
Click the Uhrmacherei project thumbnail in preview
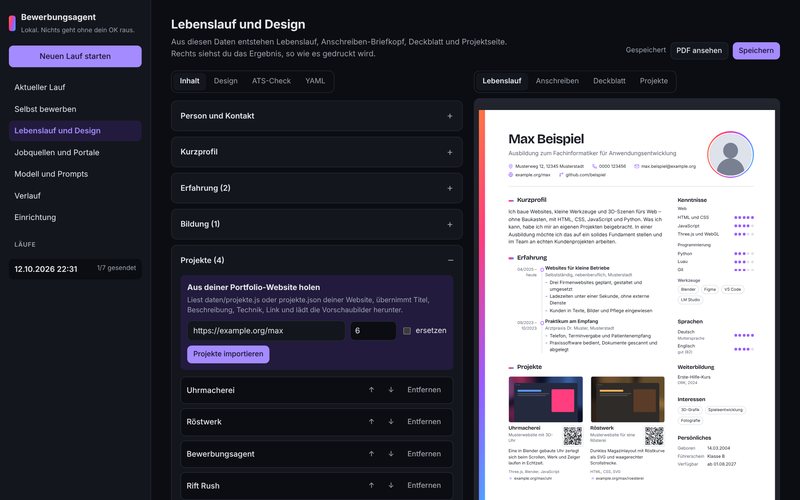click(x=545, y=399)
